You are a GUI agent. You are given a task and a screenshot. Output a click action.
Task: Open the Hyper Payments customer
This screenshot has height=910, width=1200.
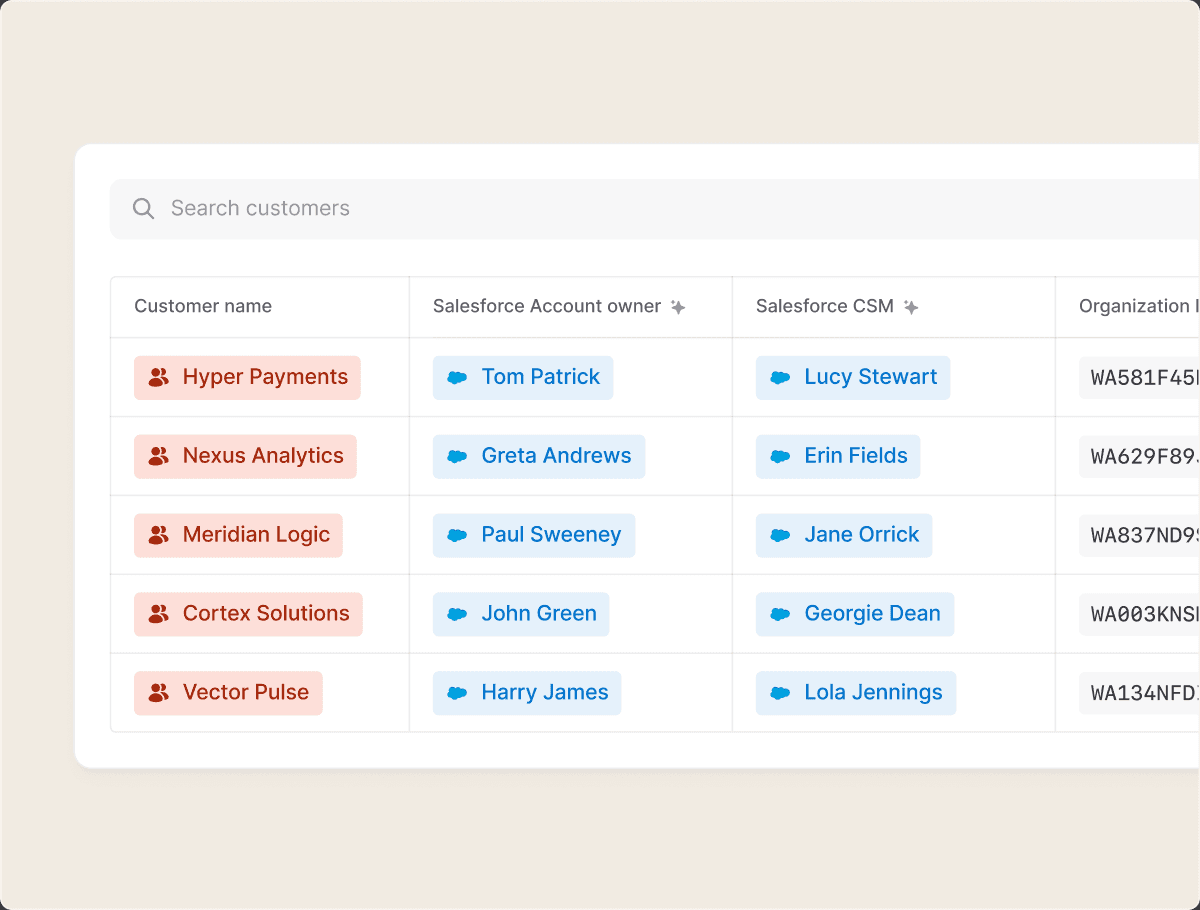(x=247, y=378)
